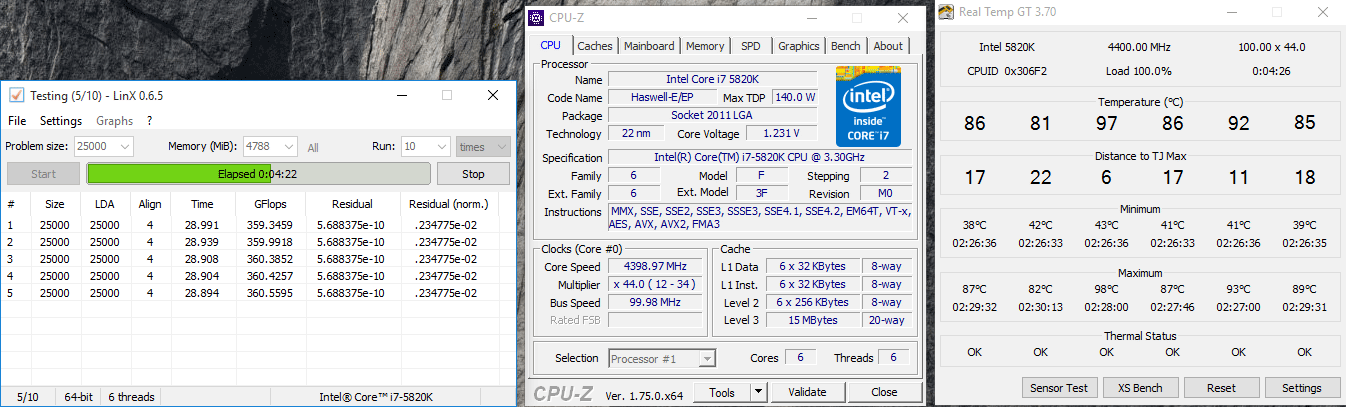This screenshot has width=1346, height=407.
Task: Click the Core Speed value 4398.97 MHz
Action: [x=655, y=267]
